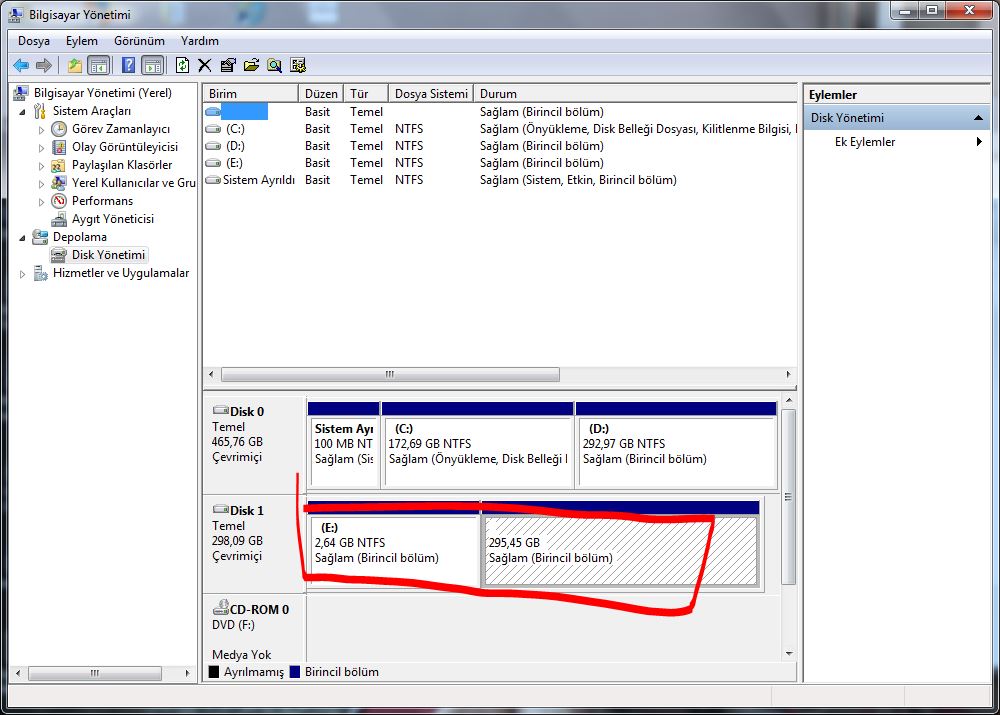Collapse the Depolama tree node
The image size is (1000, 715).
tap(23, 237)
